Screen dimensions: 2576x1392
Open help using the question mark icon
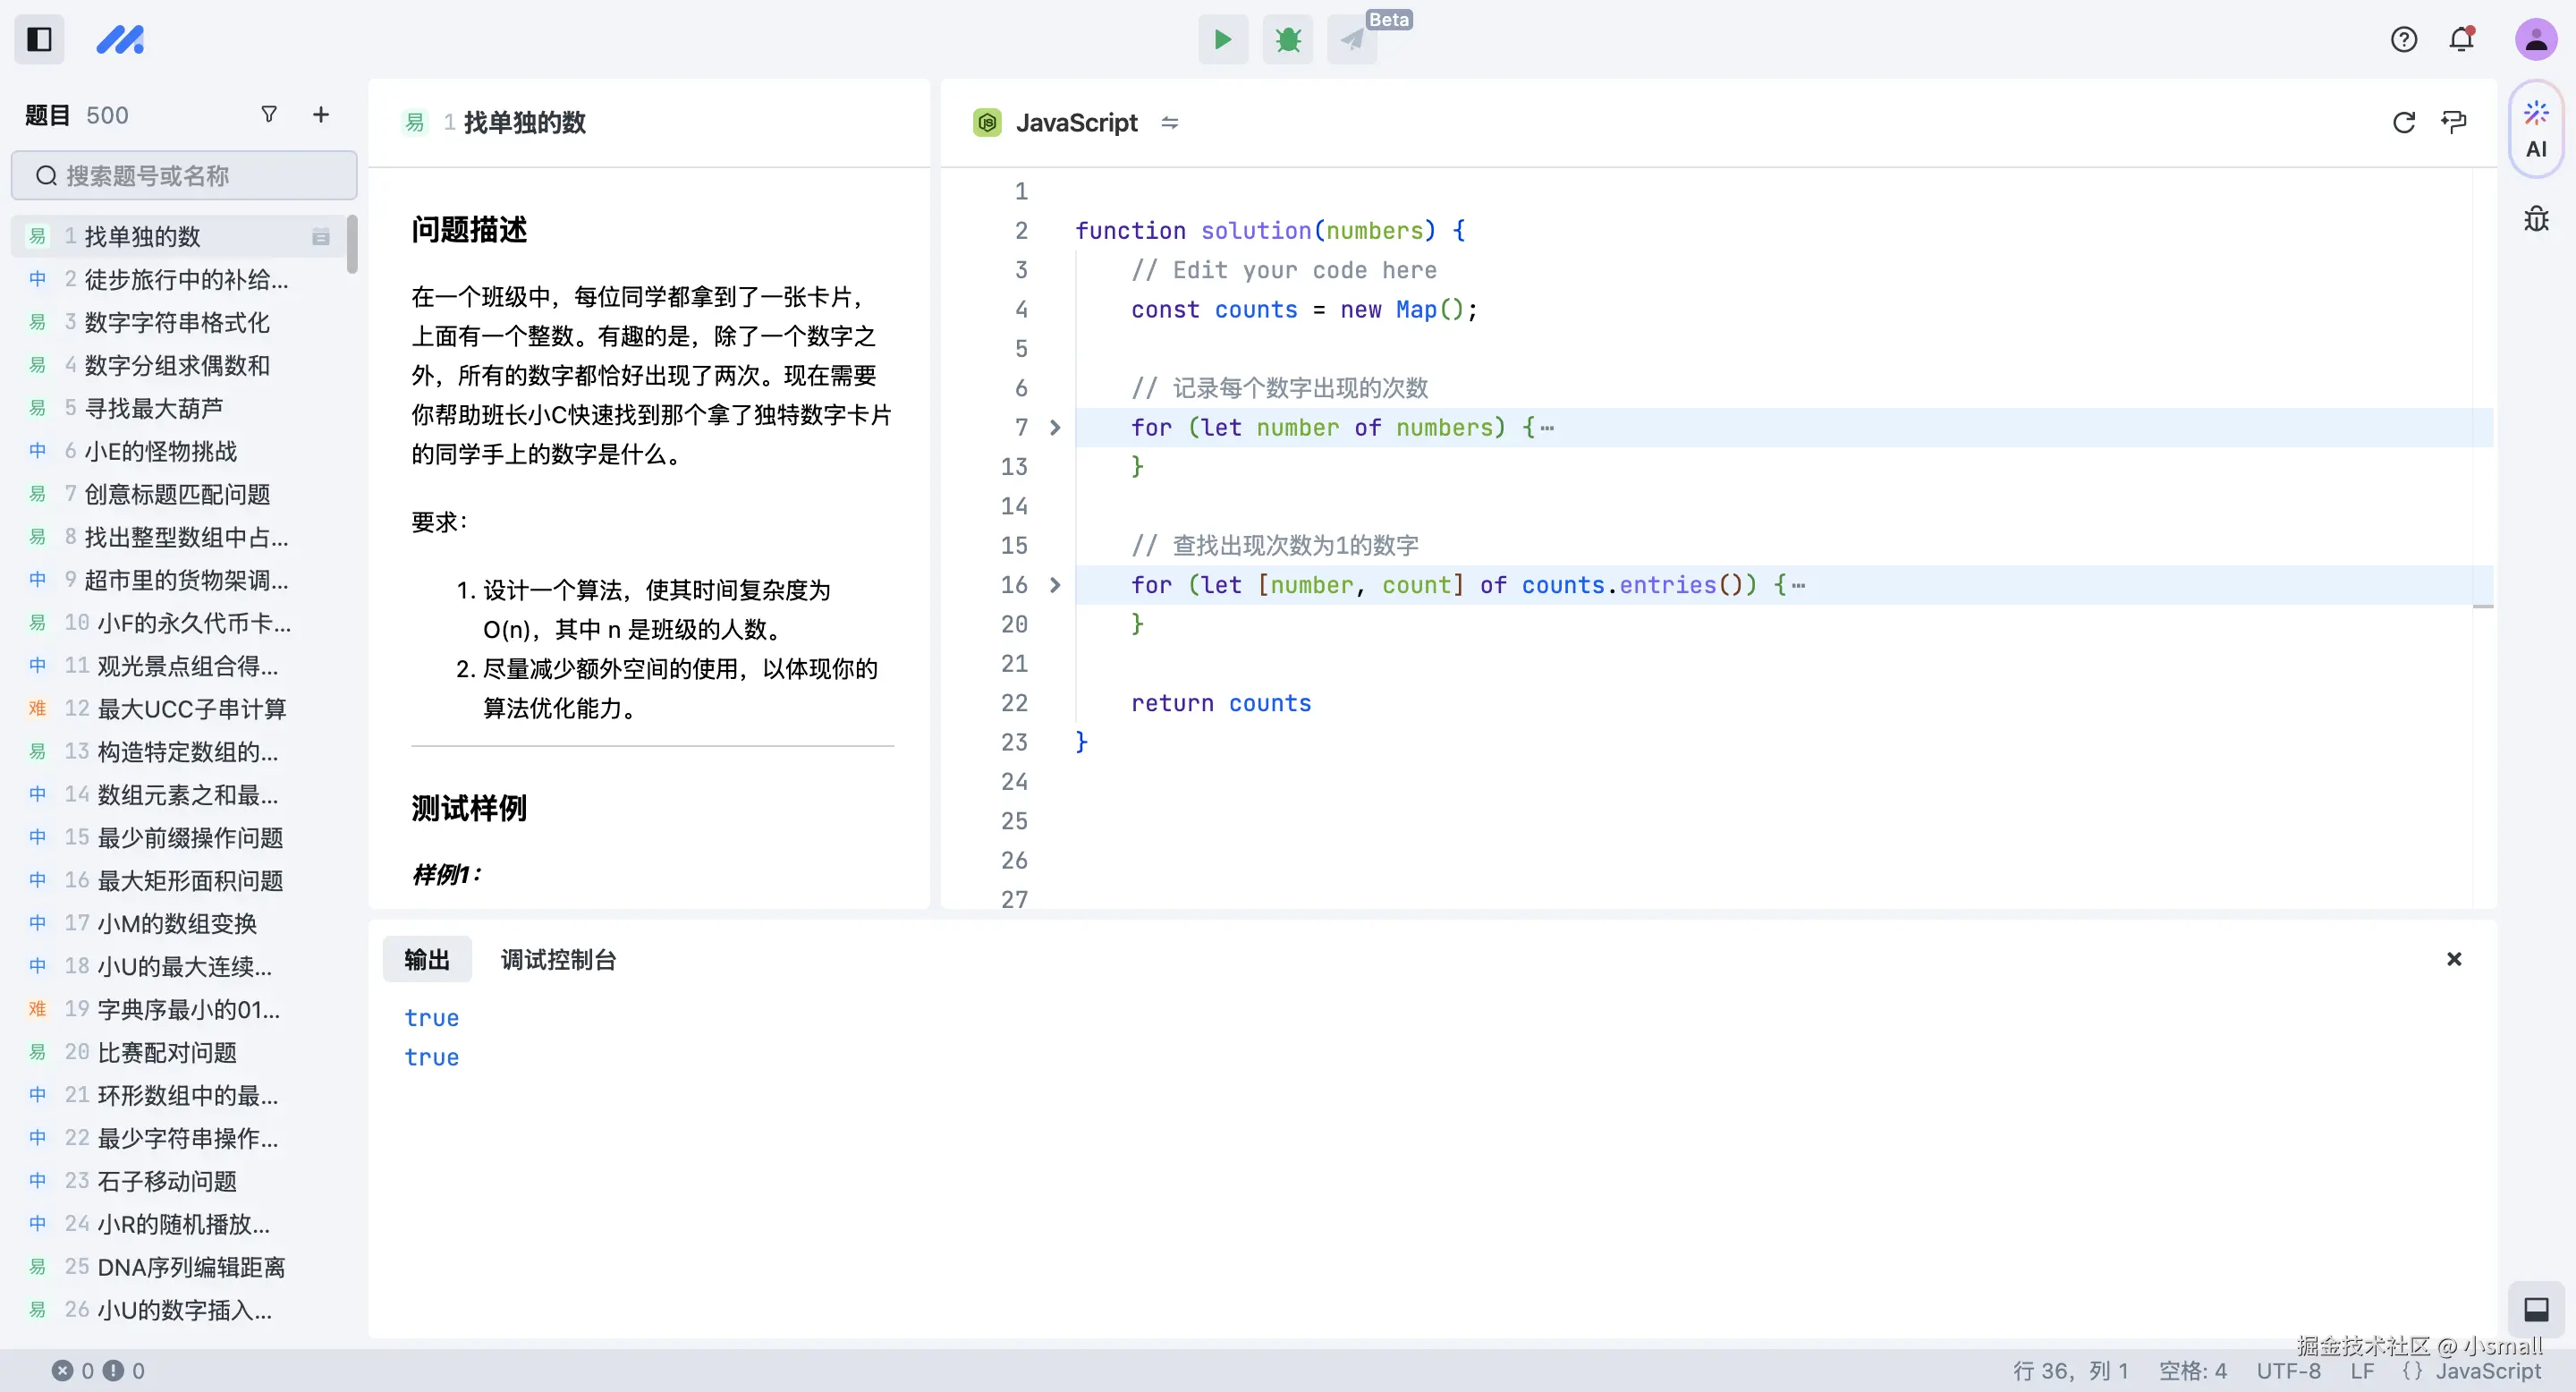tap(2404, 39)
